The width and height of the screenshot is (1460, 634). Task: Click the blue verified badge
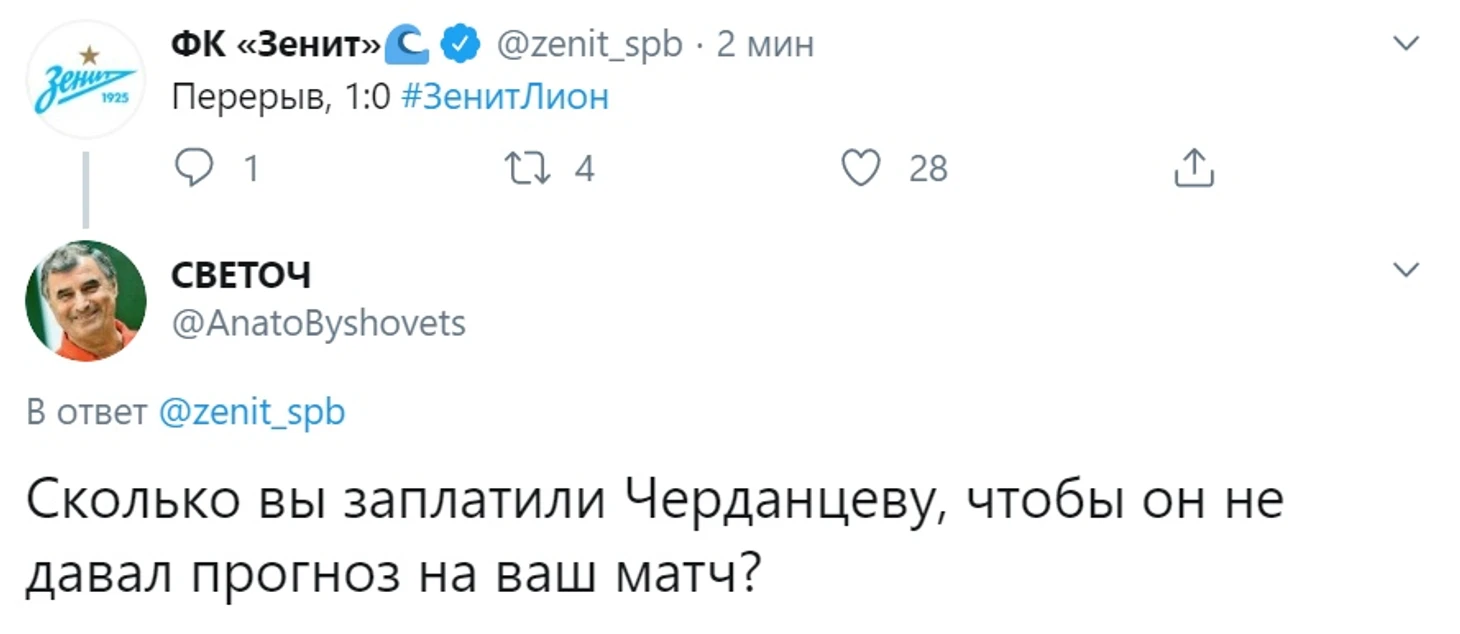click(x=461, y=44)
